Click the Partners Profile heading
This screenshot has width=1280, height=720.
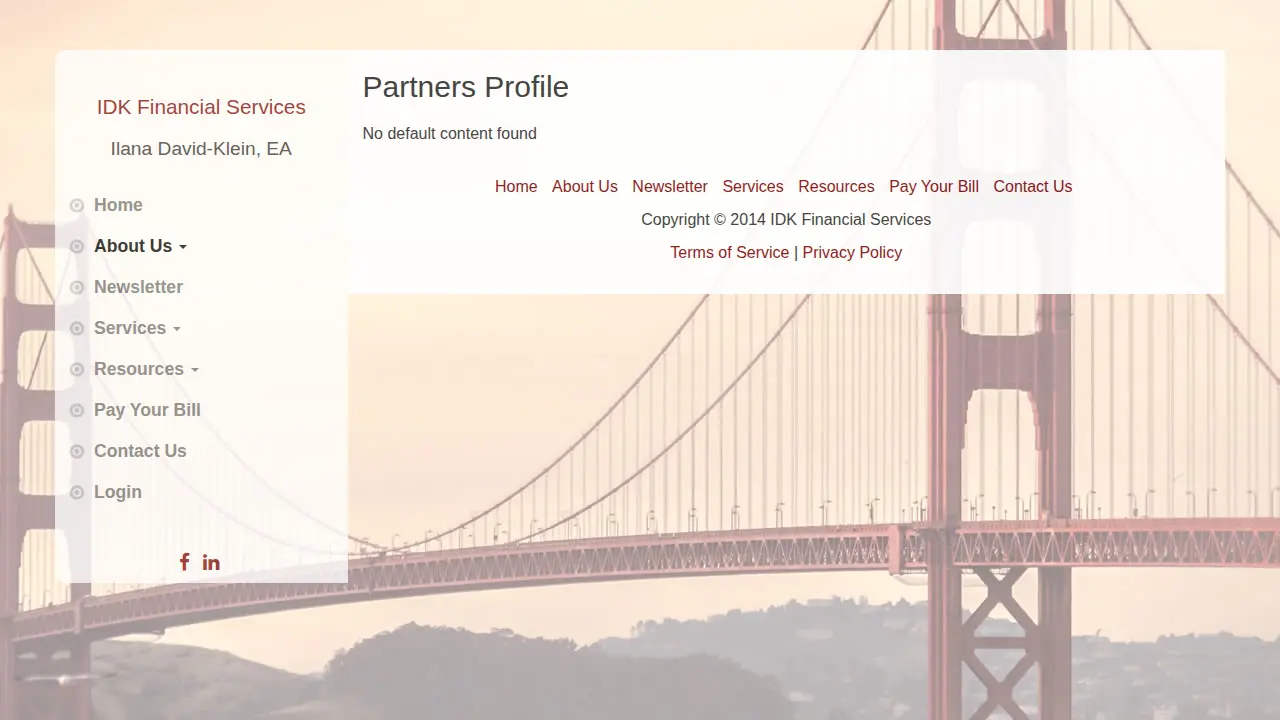[x=466, y=87]
